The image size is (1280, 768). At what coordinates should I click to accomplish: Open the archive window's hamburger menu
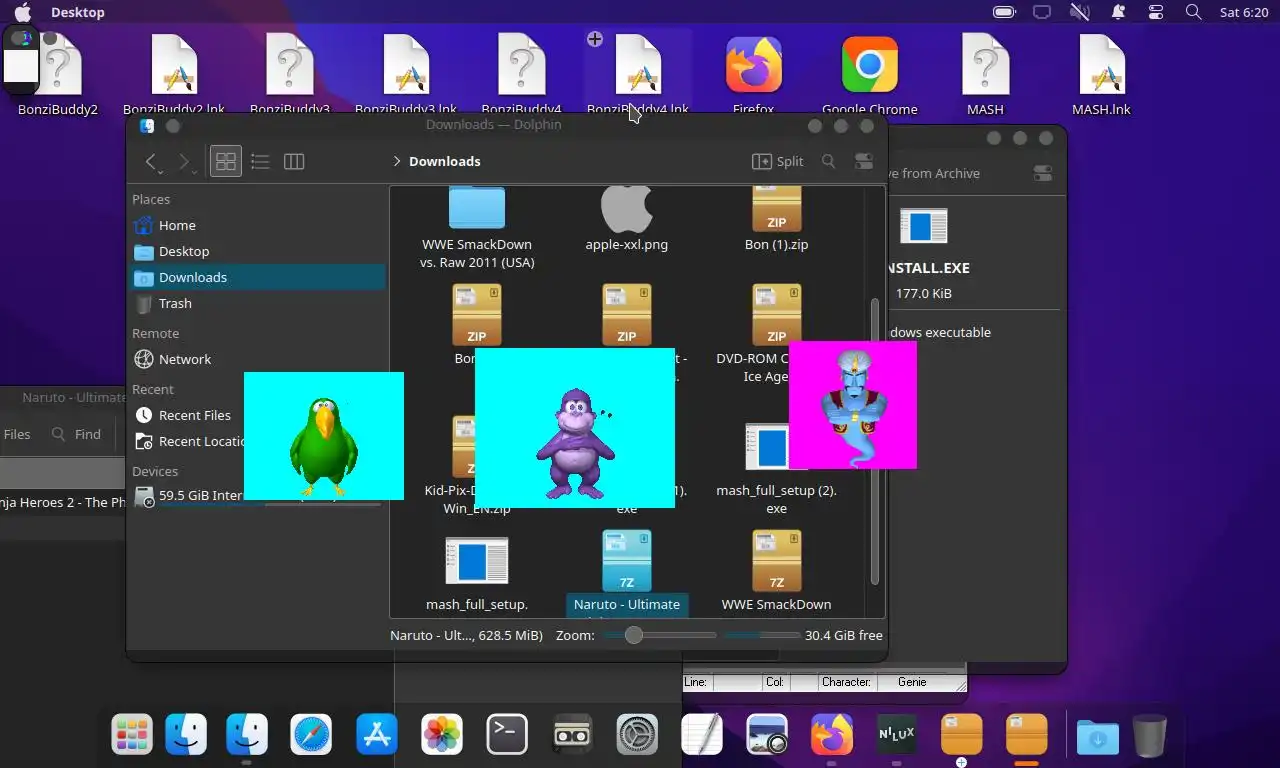coord(1042,173)
